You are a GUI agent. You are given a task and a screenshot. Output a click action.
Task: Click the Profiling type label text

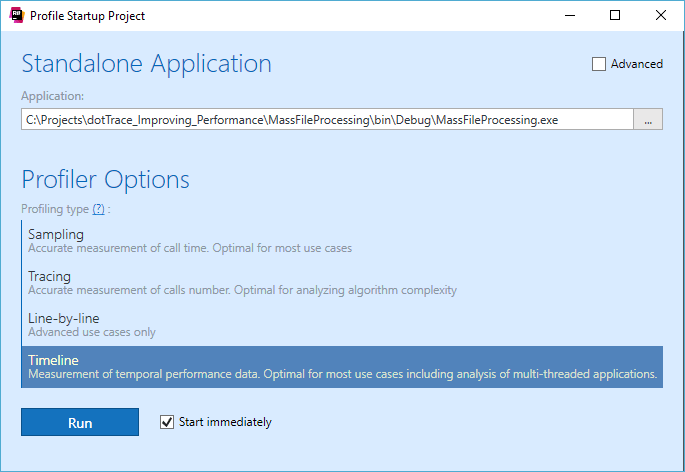[x=55, y=209]
